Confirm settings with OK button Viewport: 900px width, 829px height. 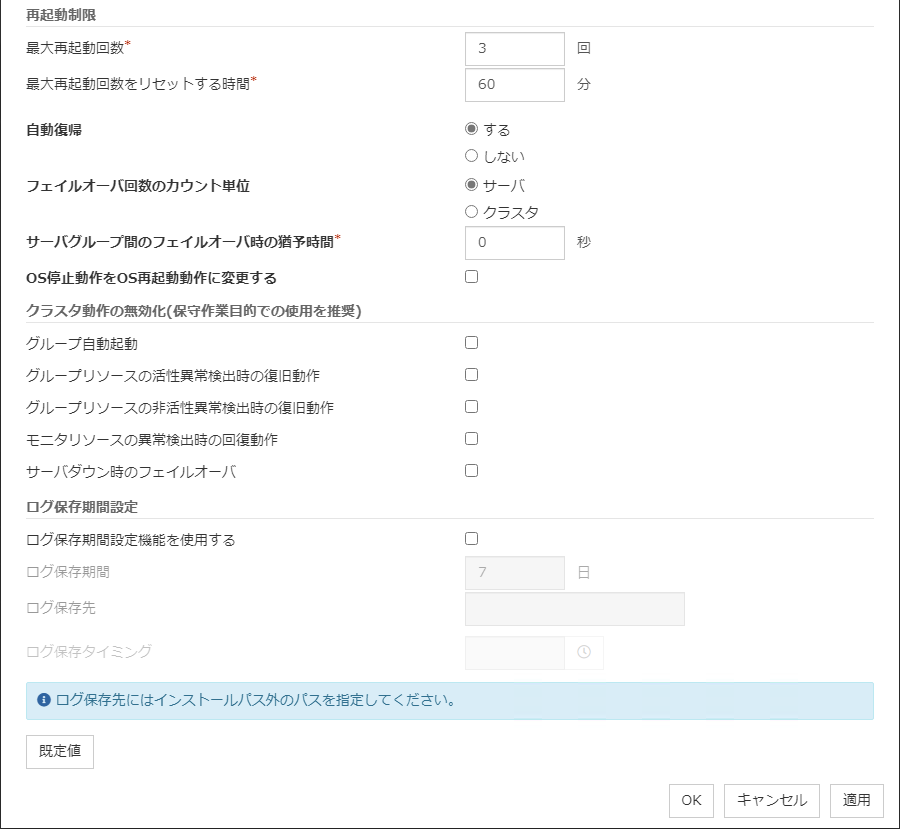[691, 800]
